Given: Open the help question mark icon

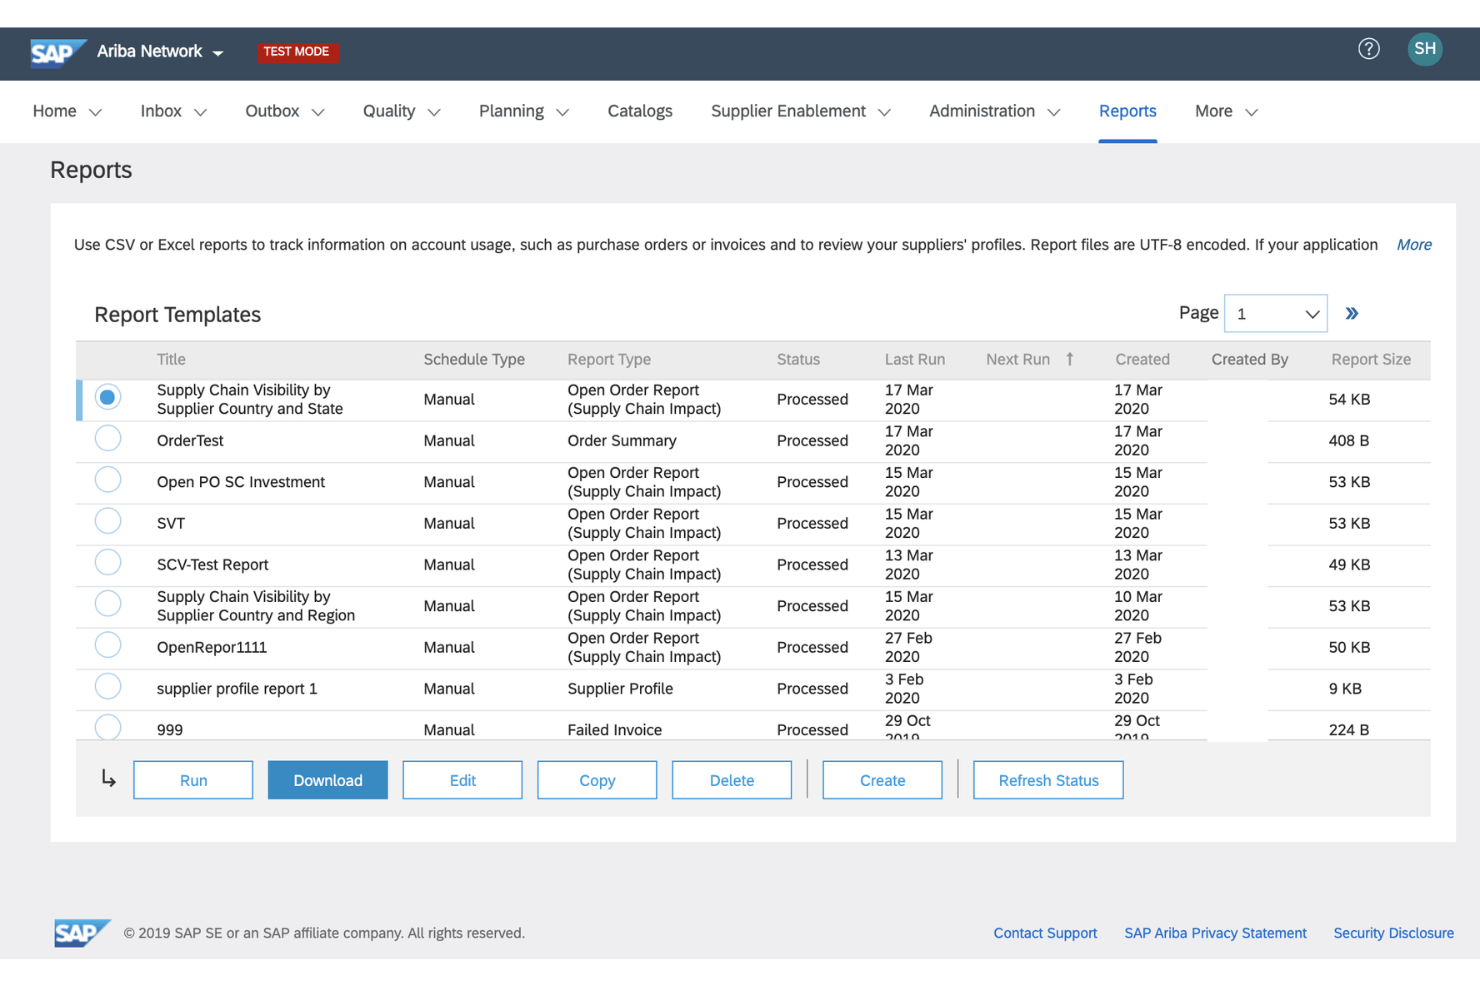Looking at the screenshot, I should point(1368,49).
